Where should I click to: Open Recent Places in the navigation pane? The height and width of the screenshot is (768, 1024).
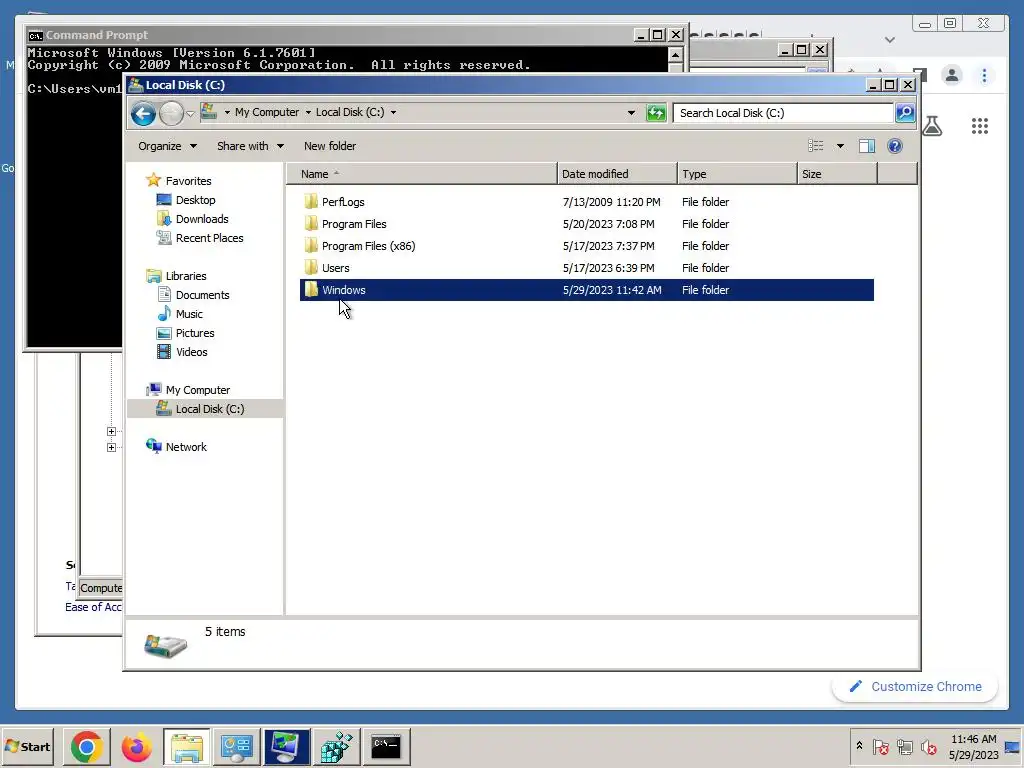[x=209, y=238]
